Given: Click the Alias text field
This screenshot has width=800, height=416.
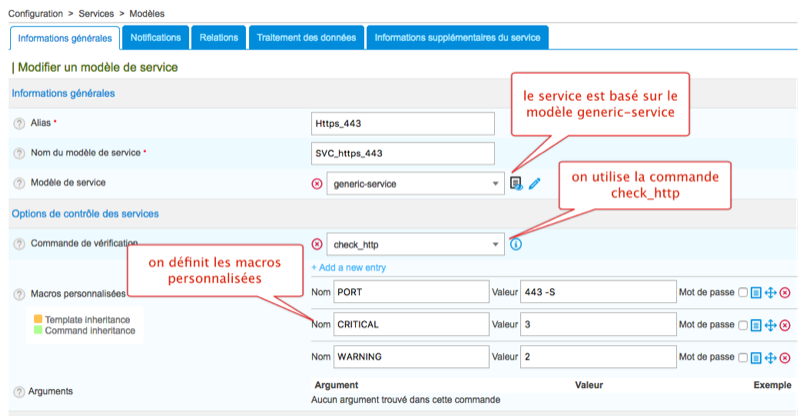Looking at the screenshot, I should point(403,123).
